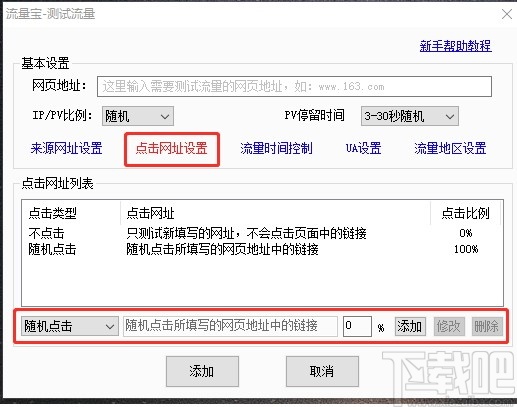Select the 不点击 row in list
The width and height of the screenshot is (517, 407).
262,233
